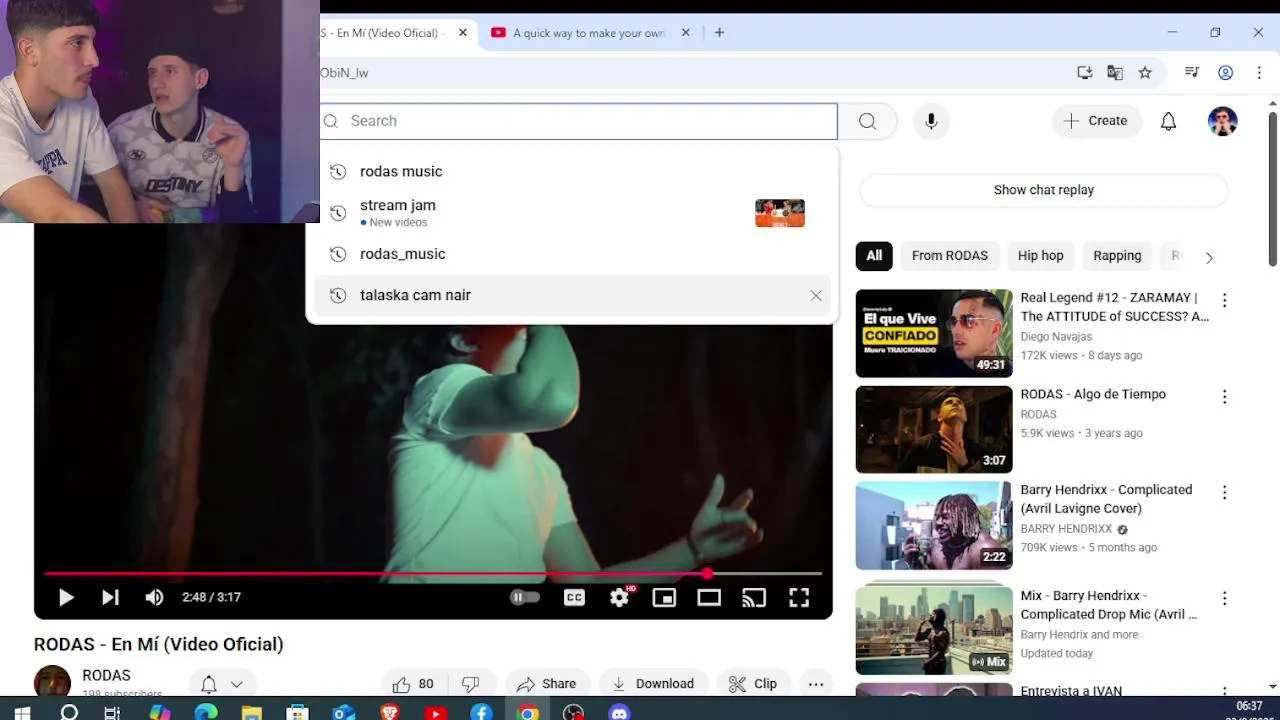This screenshot has height=720, width=1280.
Task: Open Chrome three-dot menu
Action: coord(1260,73)
